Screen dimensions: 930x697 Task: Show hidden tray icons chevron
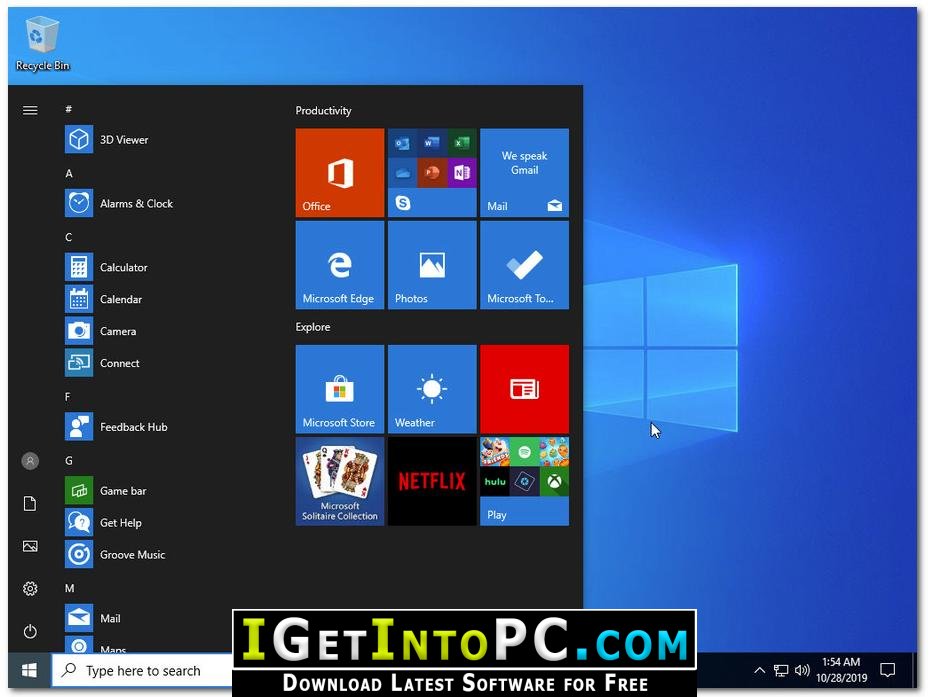(759, 670)
